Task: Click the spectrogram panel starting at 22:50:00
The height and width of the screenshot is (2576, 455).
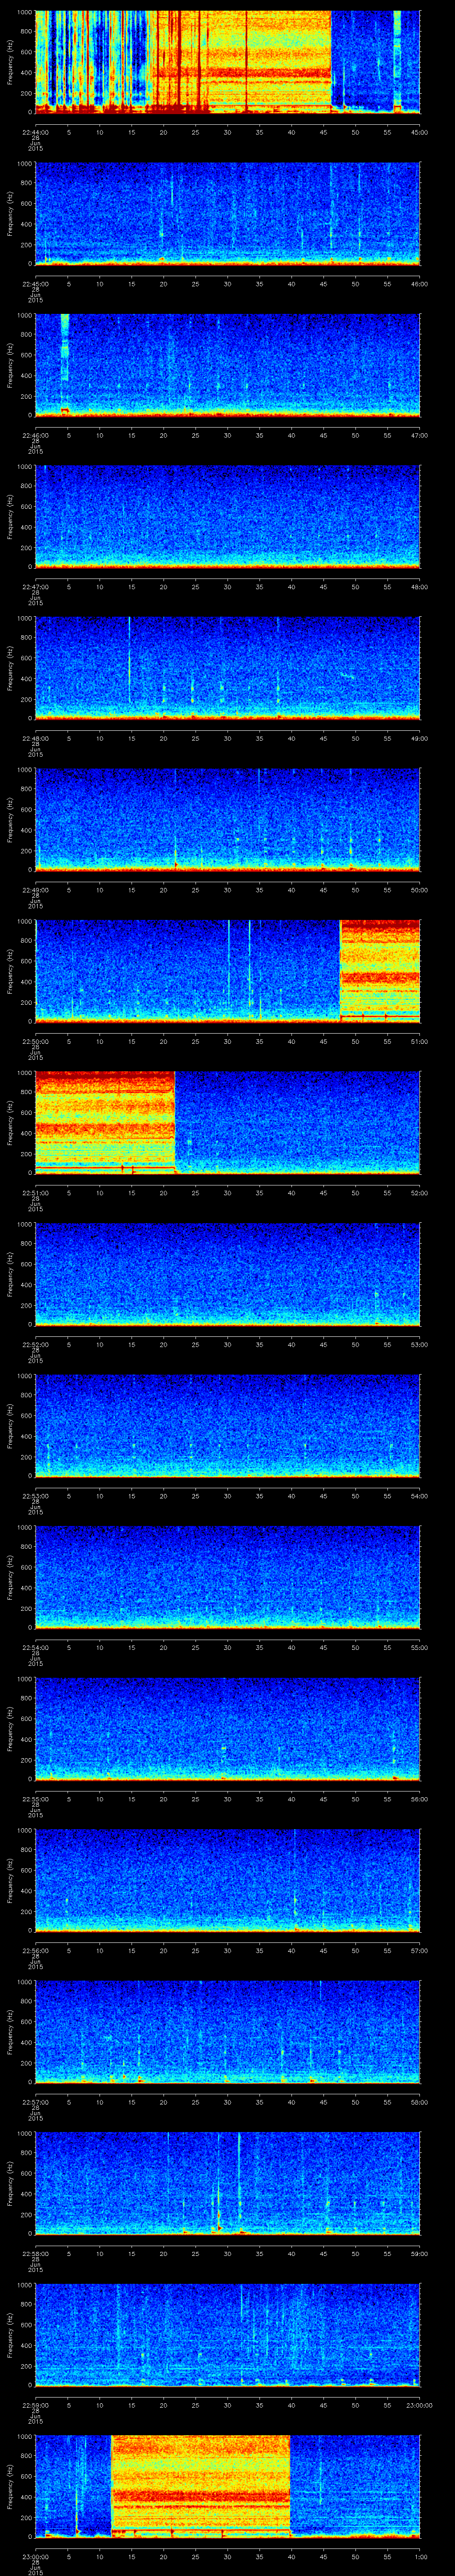Action: 228,971
